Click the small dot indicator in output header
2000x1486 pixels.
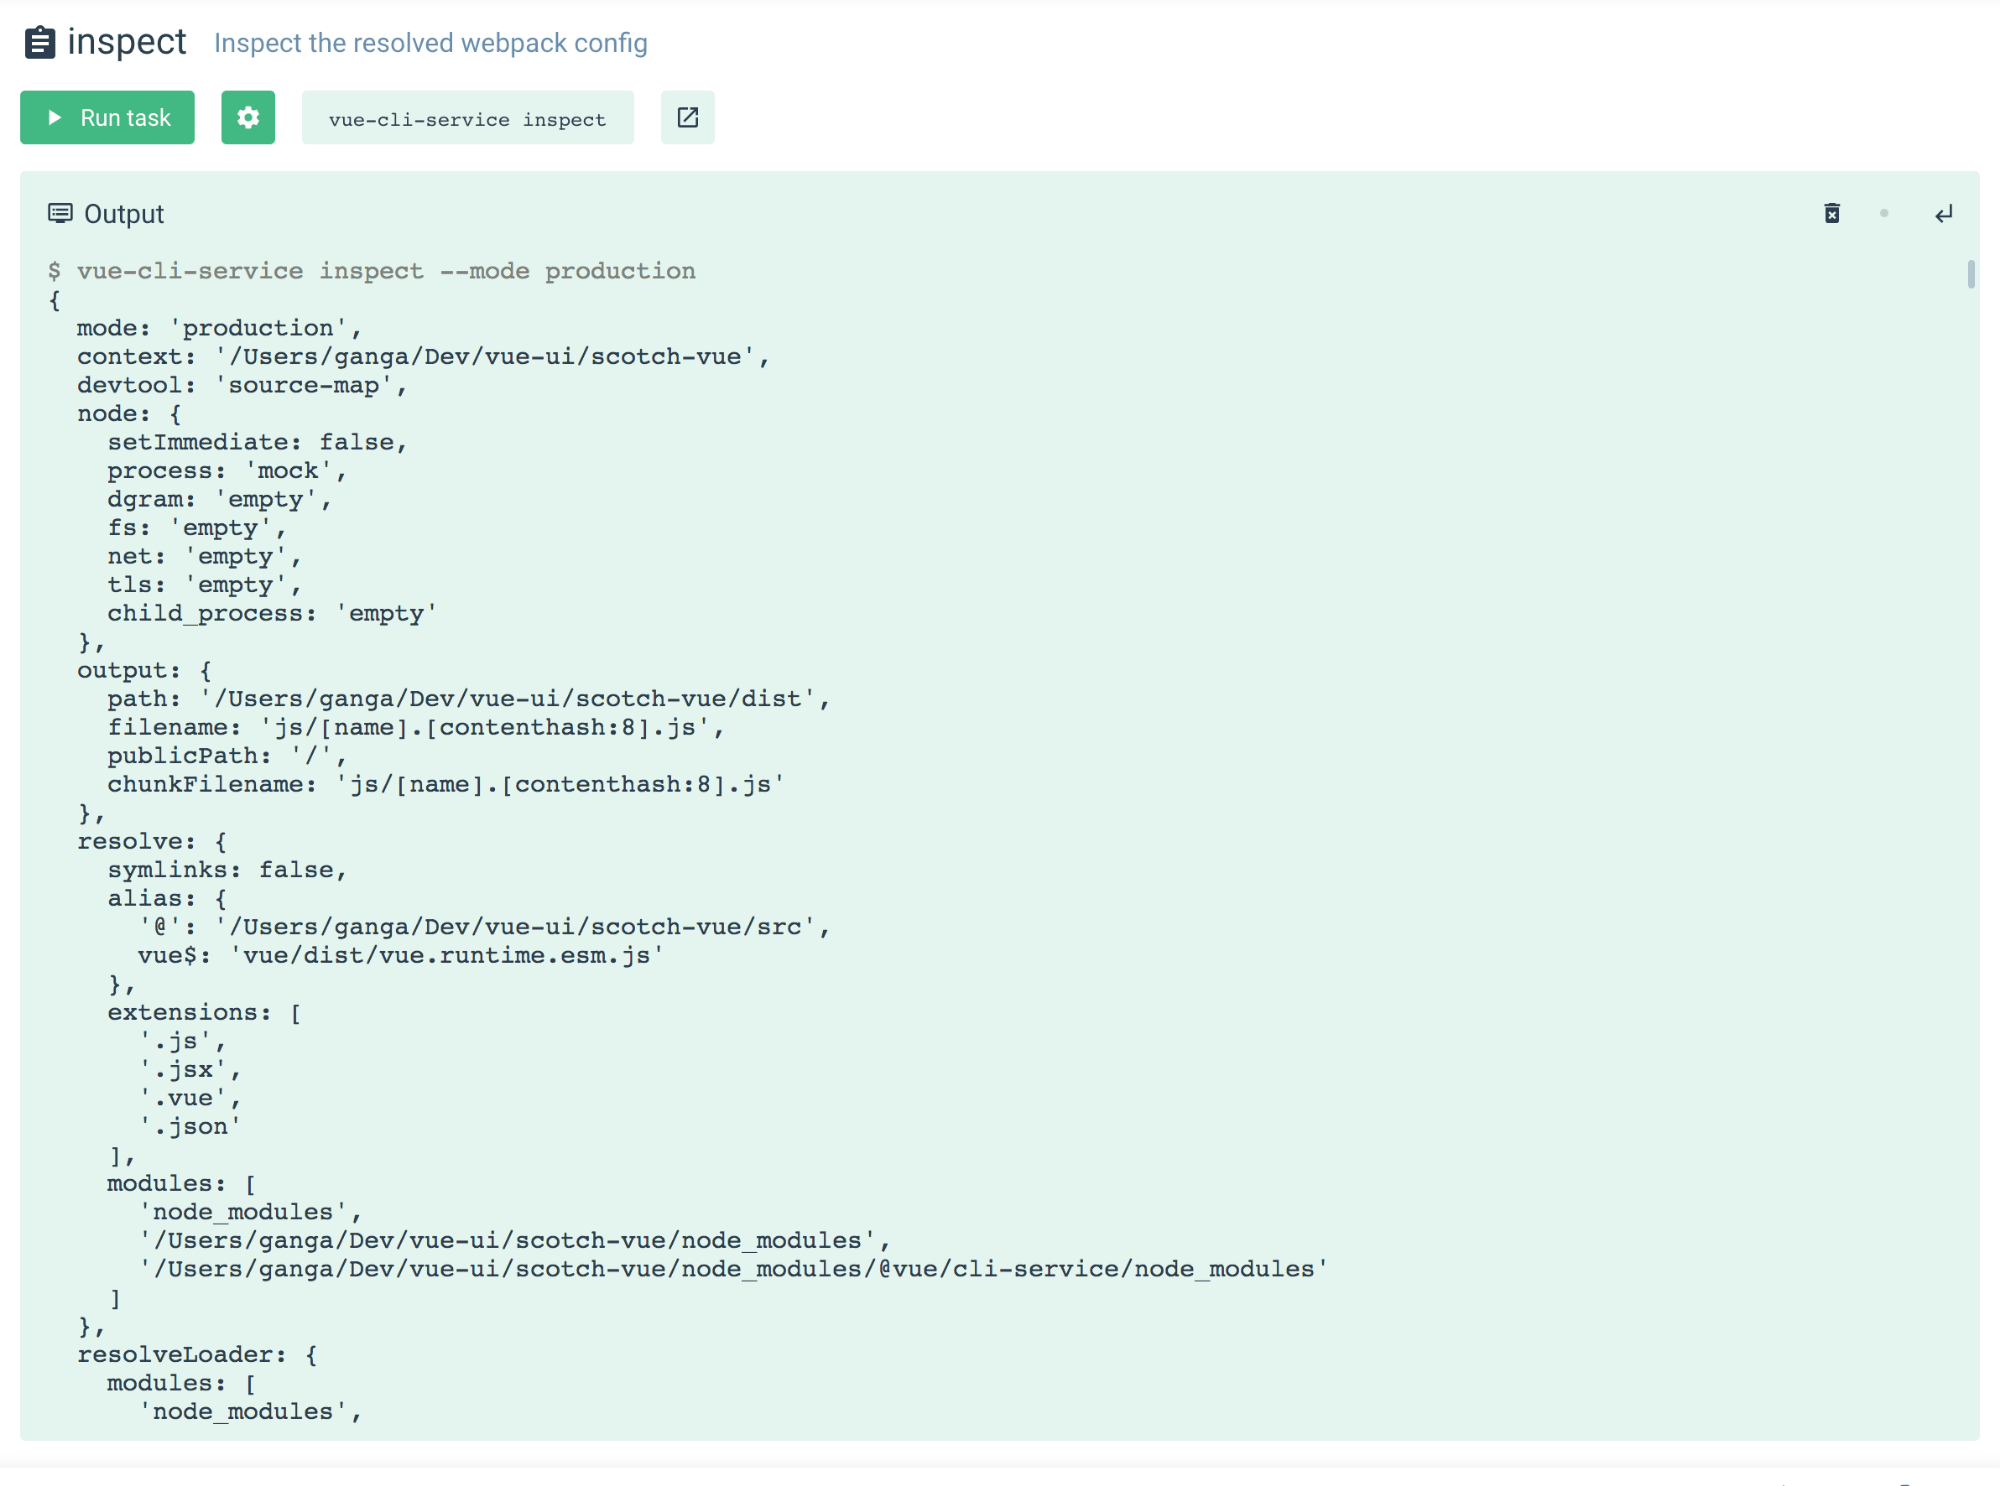[1884, 213]
